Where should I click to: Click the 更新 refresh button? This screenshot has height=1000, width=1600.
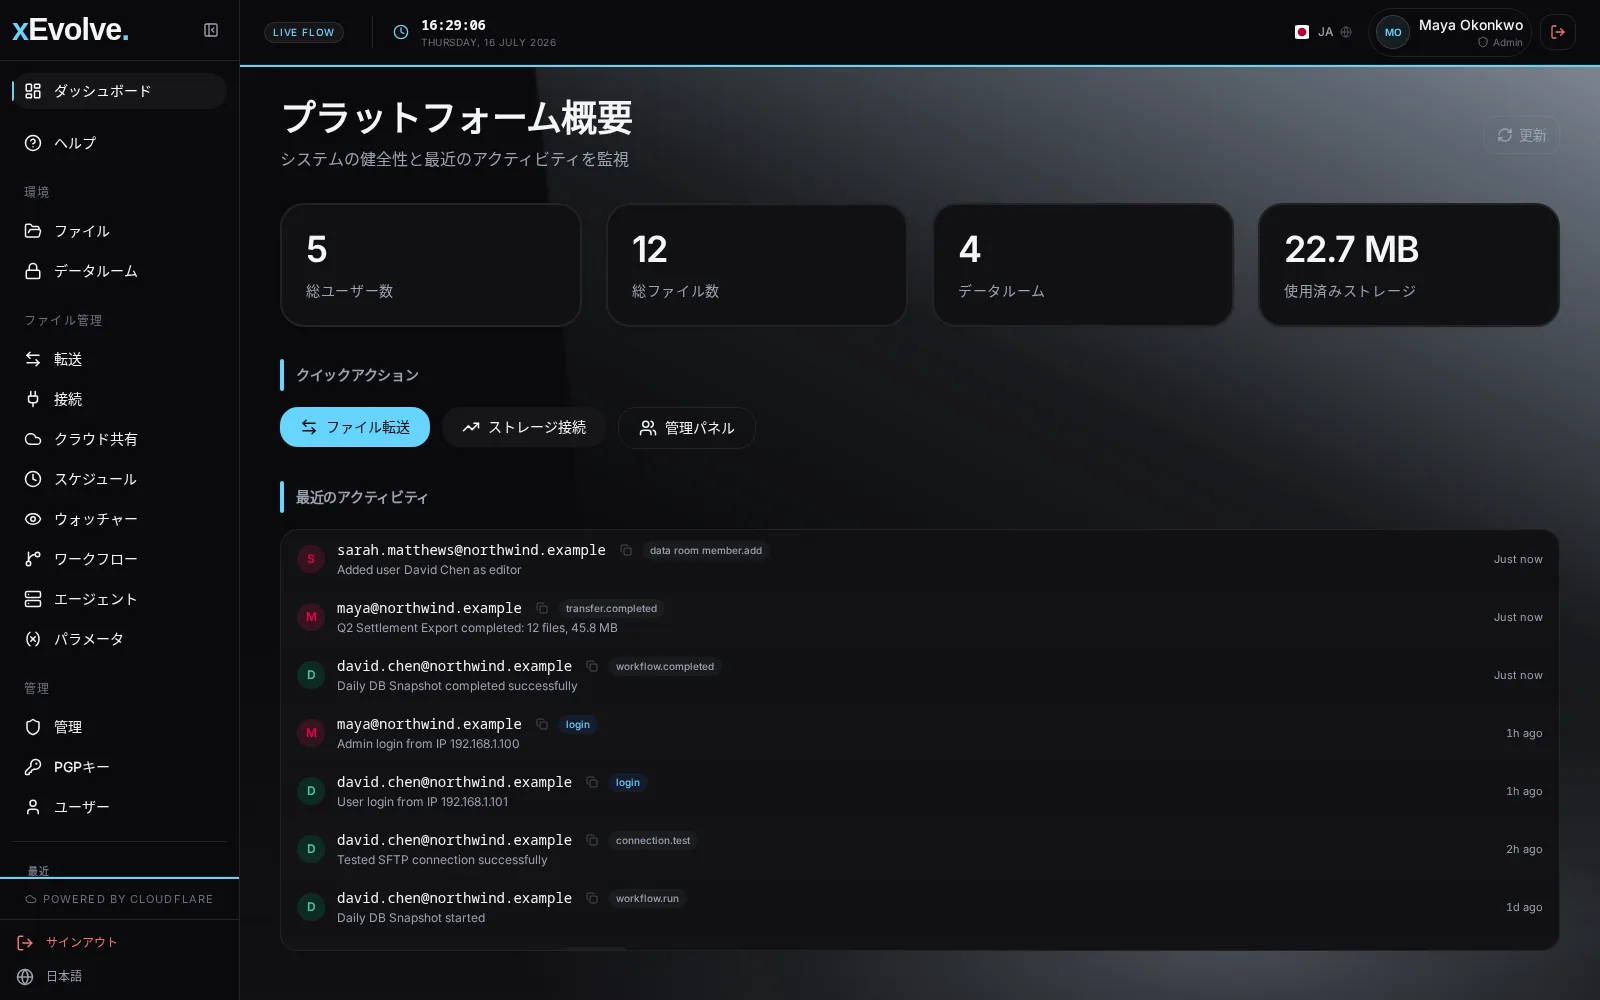1522,135
